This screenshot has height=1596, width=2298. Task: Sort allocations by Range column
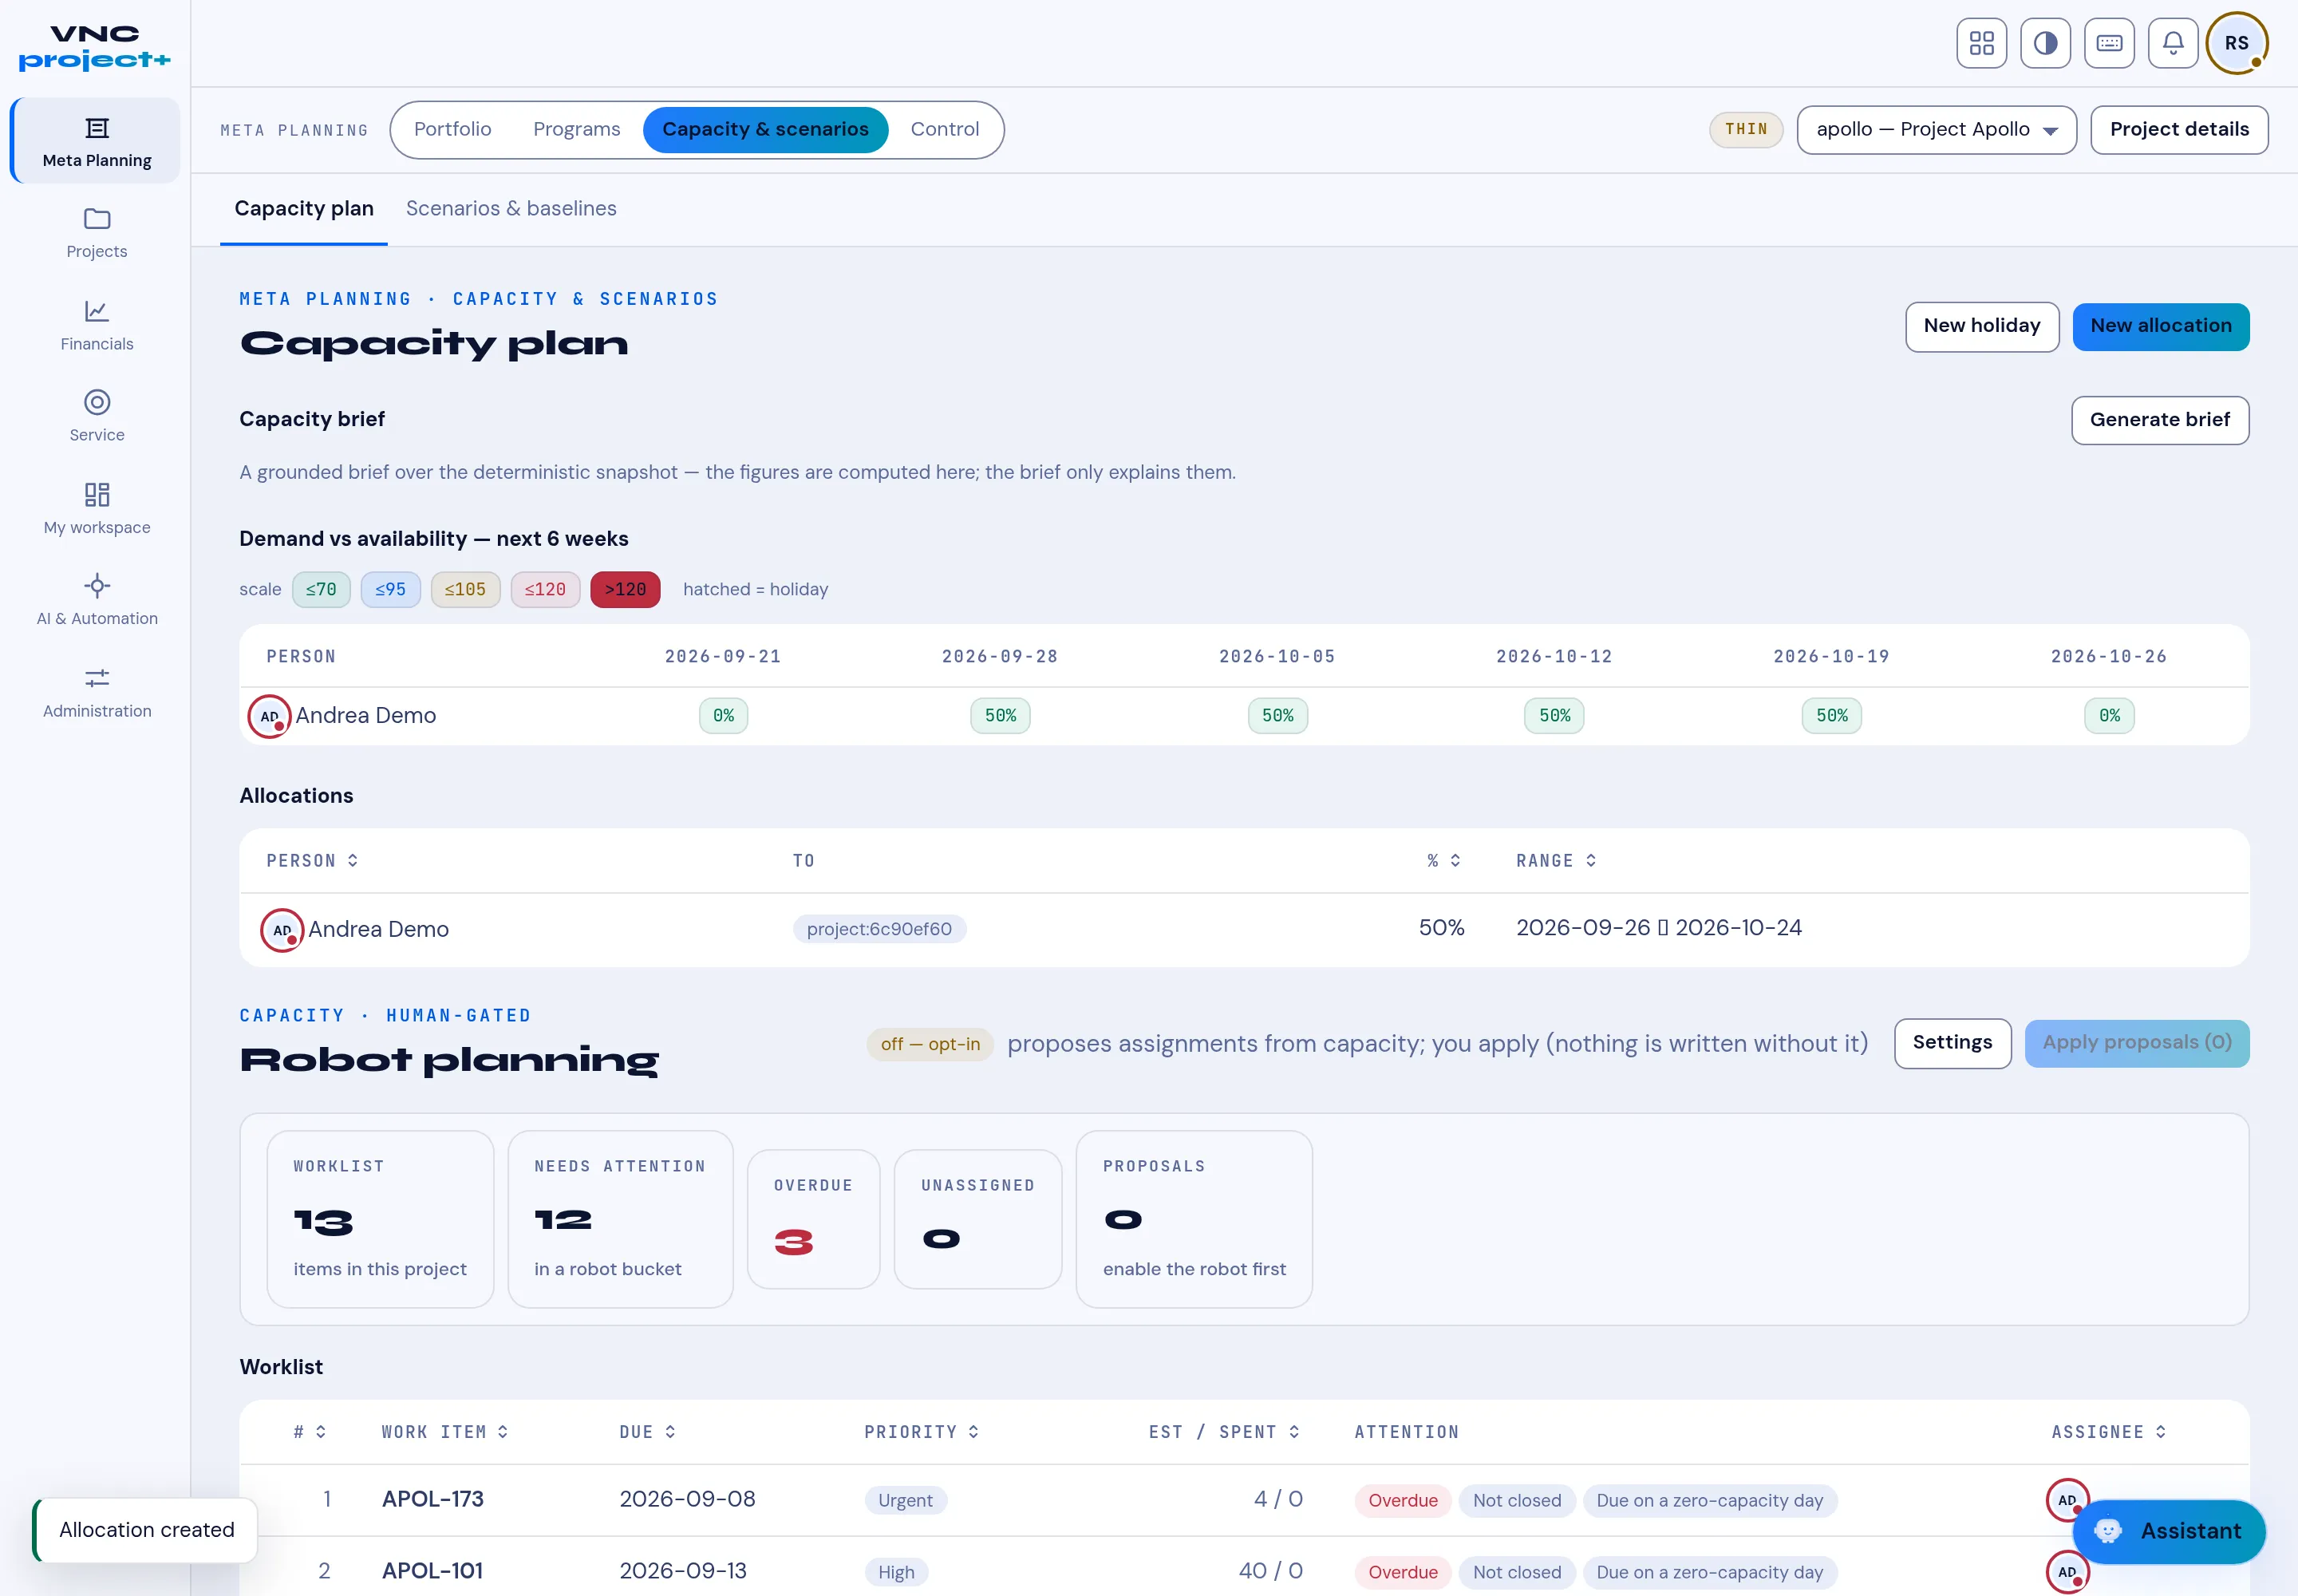point(1556,861)
